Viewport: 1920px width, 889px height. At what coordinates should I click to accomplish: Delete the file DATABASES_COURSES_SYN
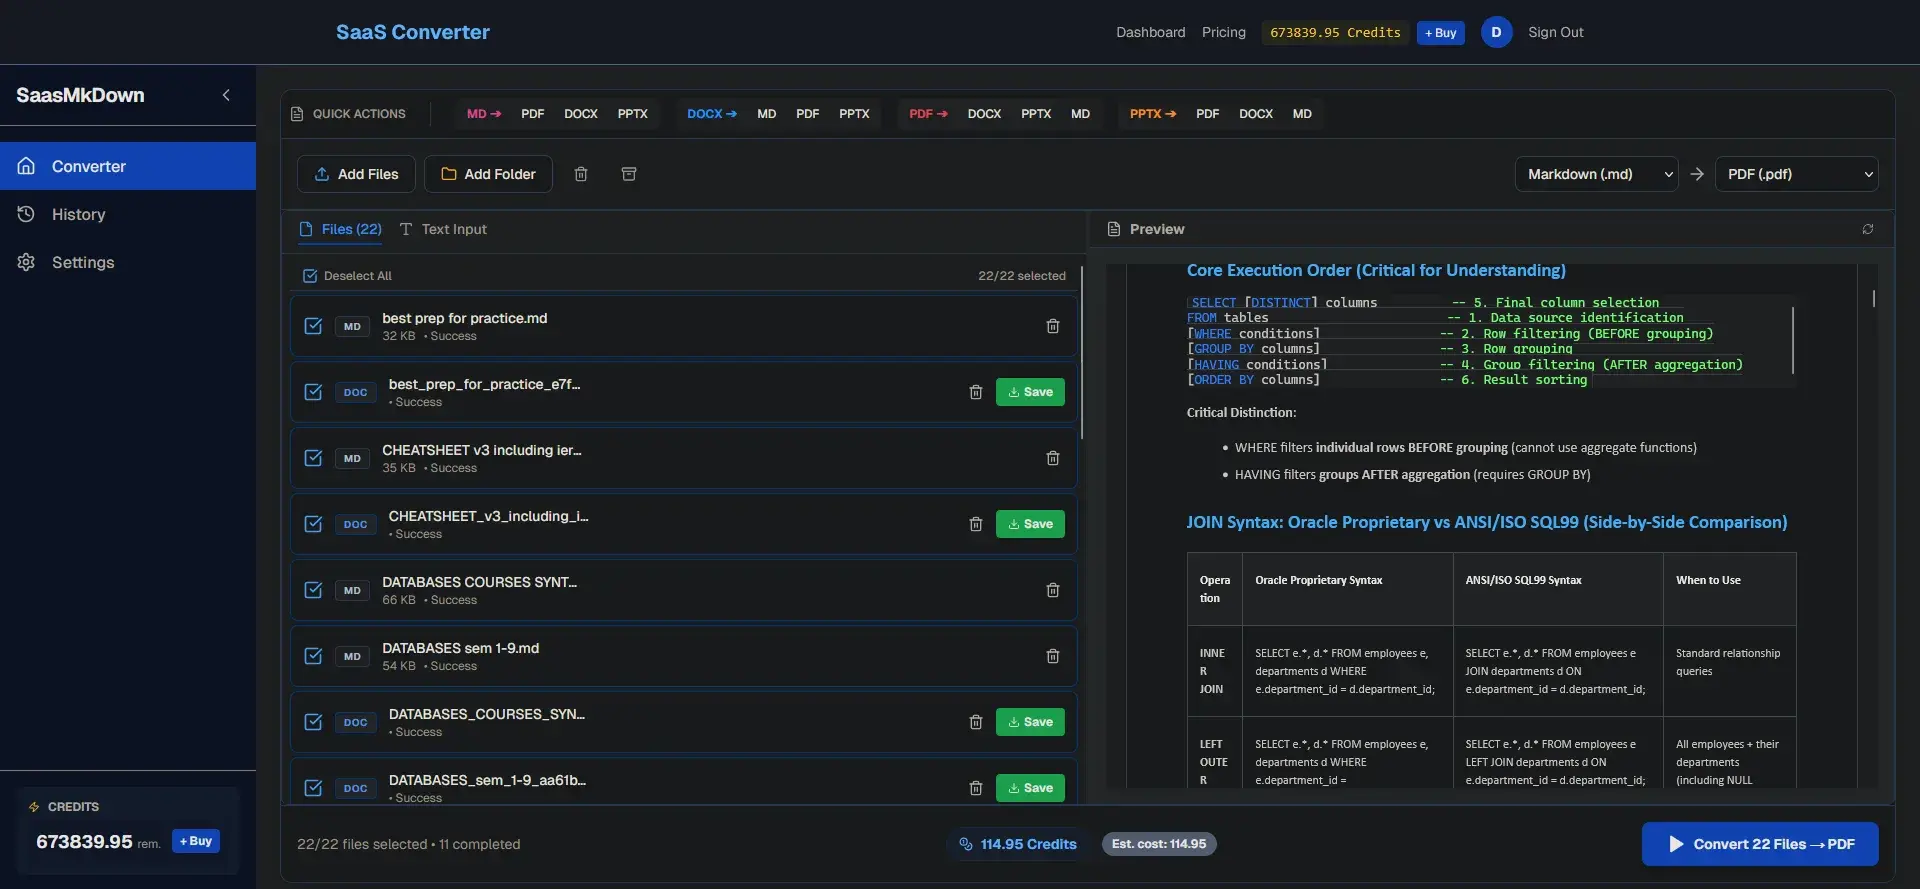[976, 722]
